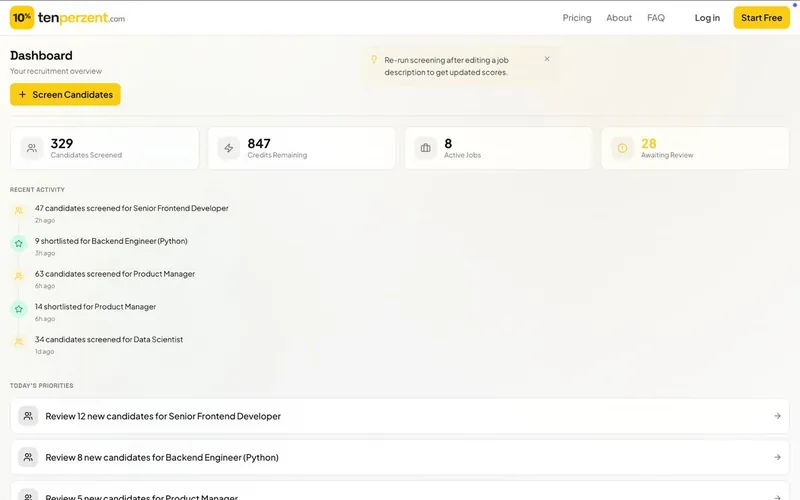
Task: Click the Active Jobs briefcase icon
Action: pos(426,148)
